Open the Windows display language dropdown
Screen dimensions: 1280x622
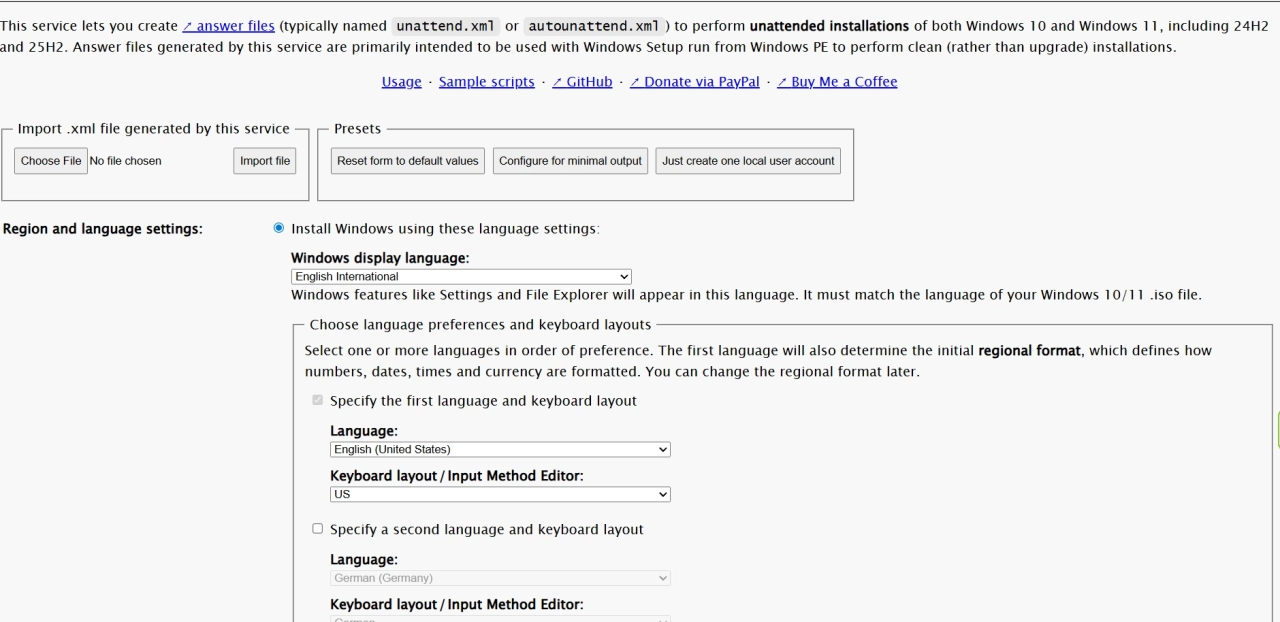pyautogui.click(x=461, y=277)
